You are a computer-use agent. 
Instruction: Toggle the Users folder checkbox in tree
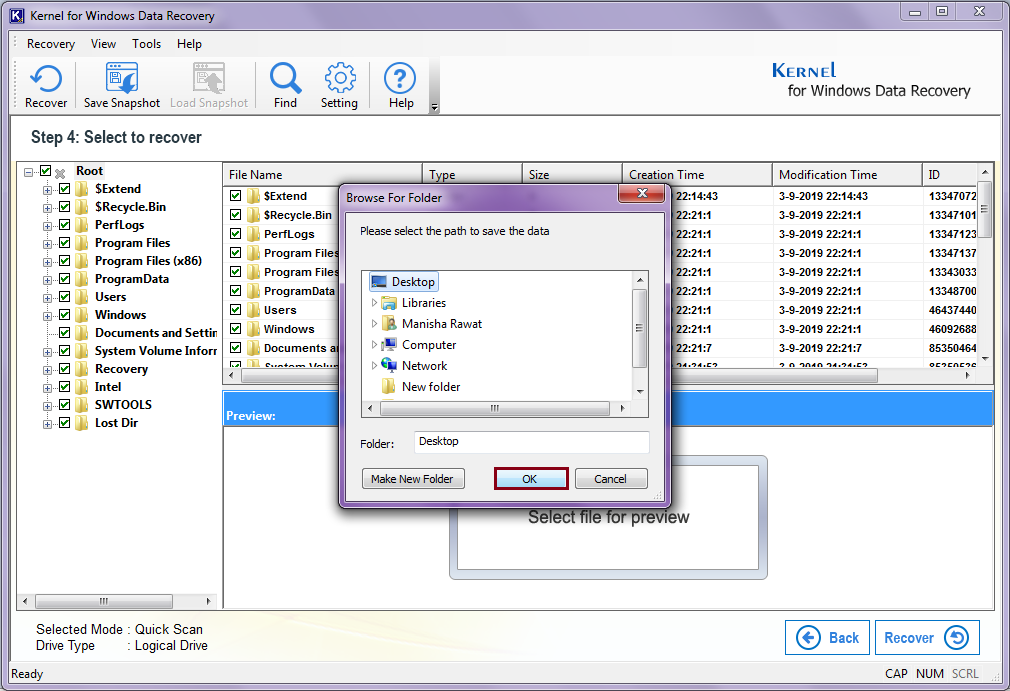click(65, 297)
